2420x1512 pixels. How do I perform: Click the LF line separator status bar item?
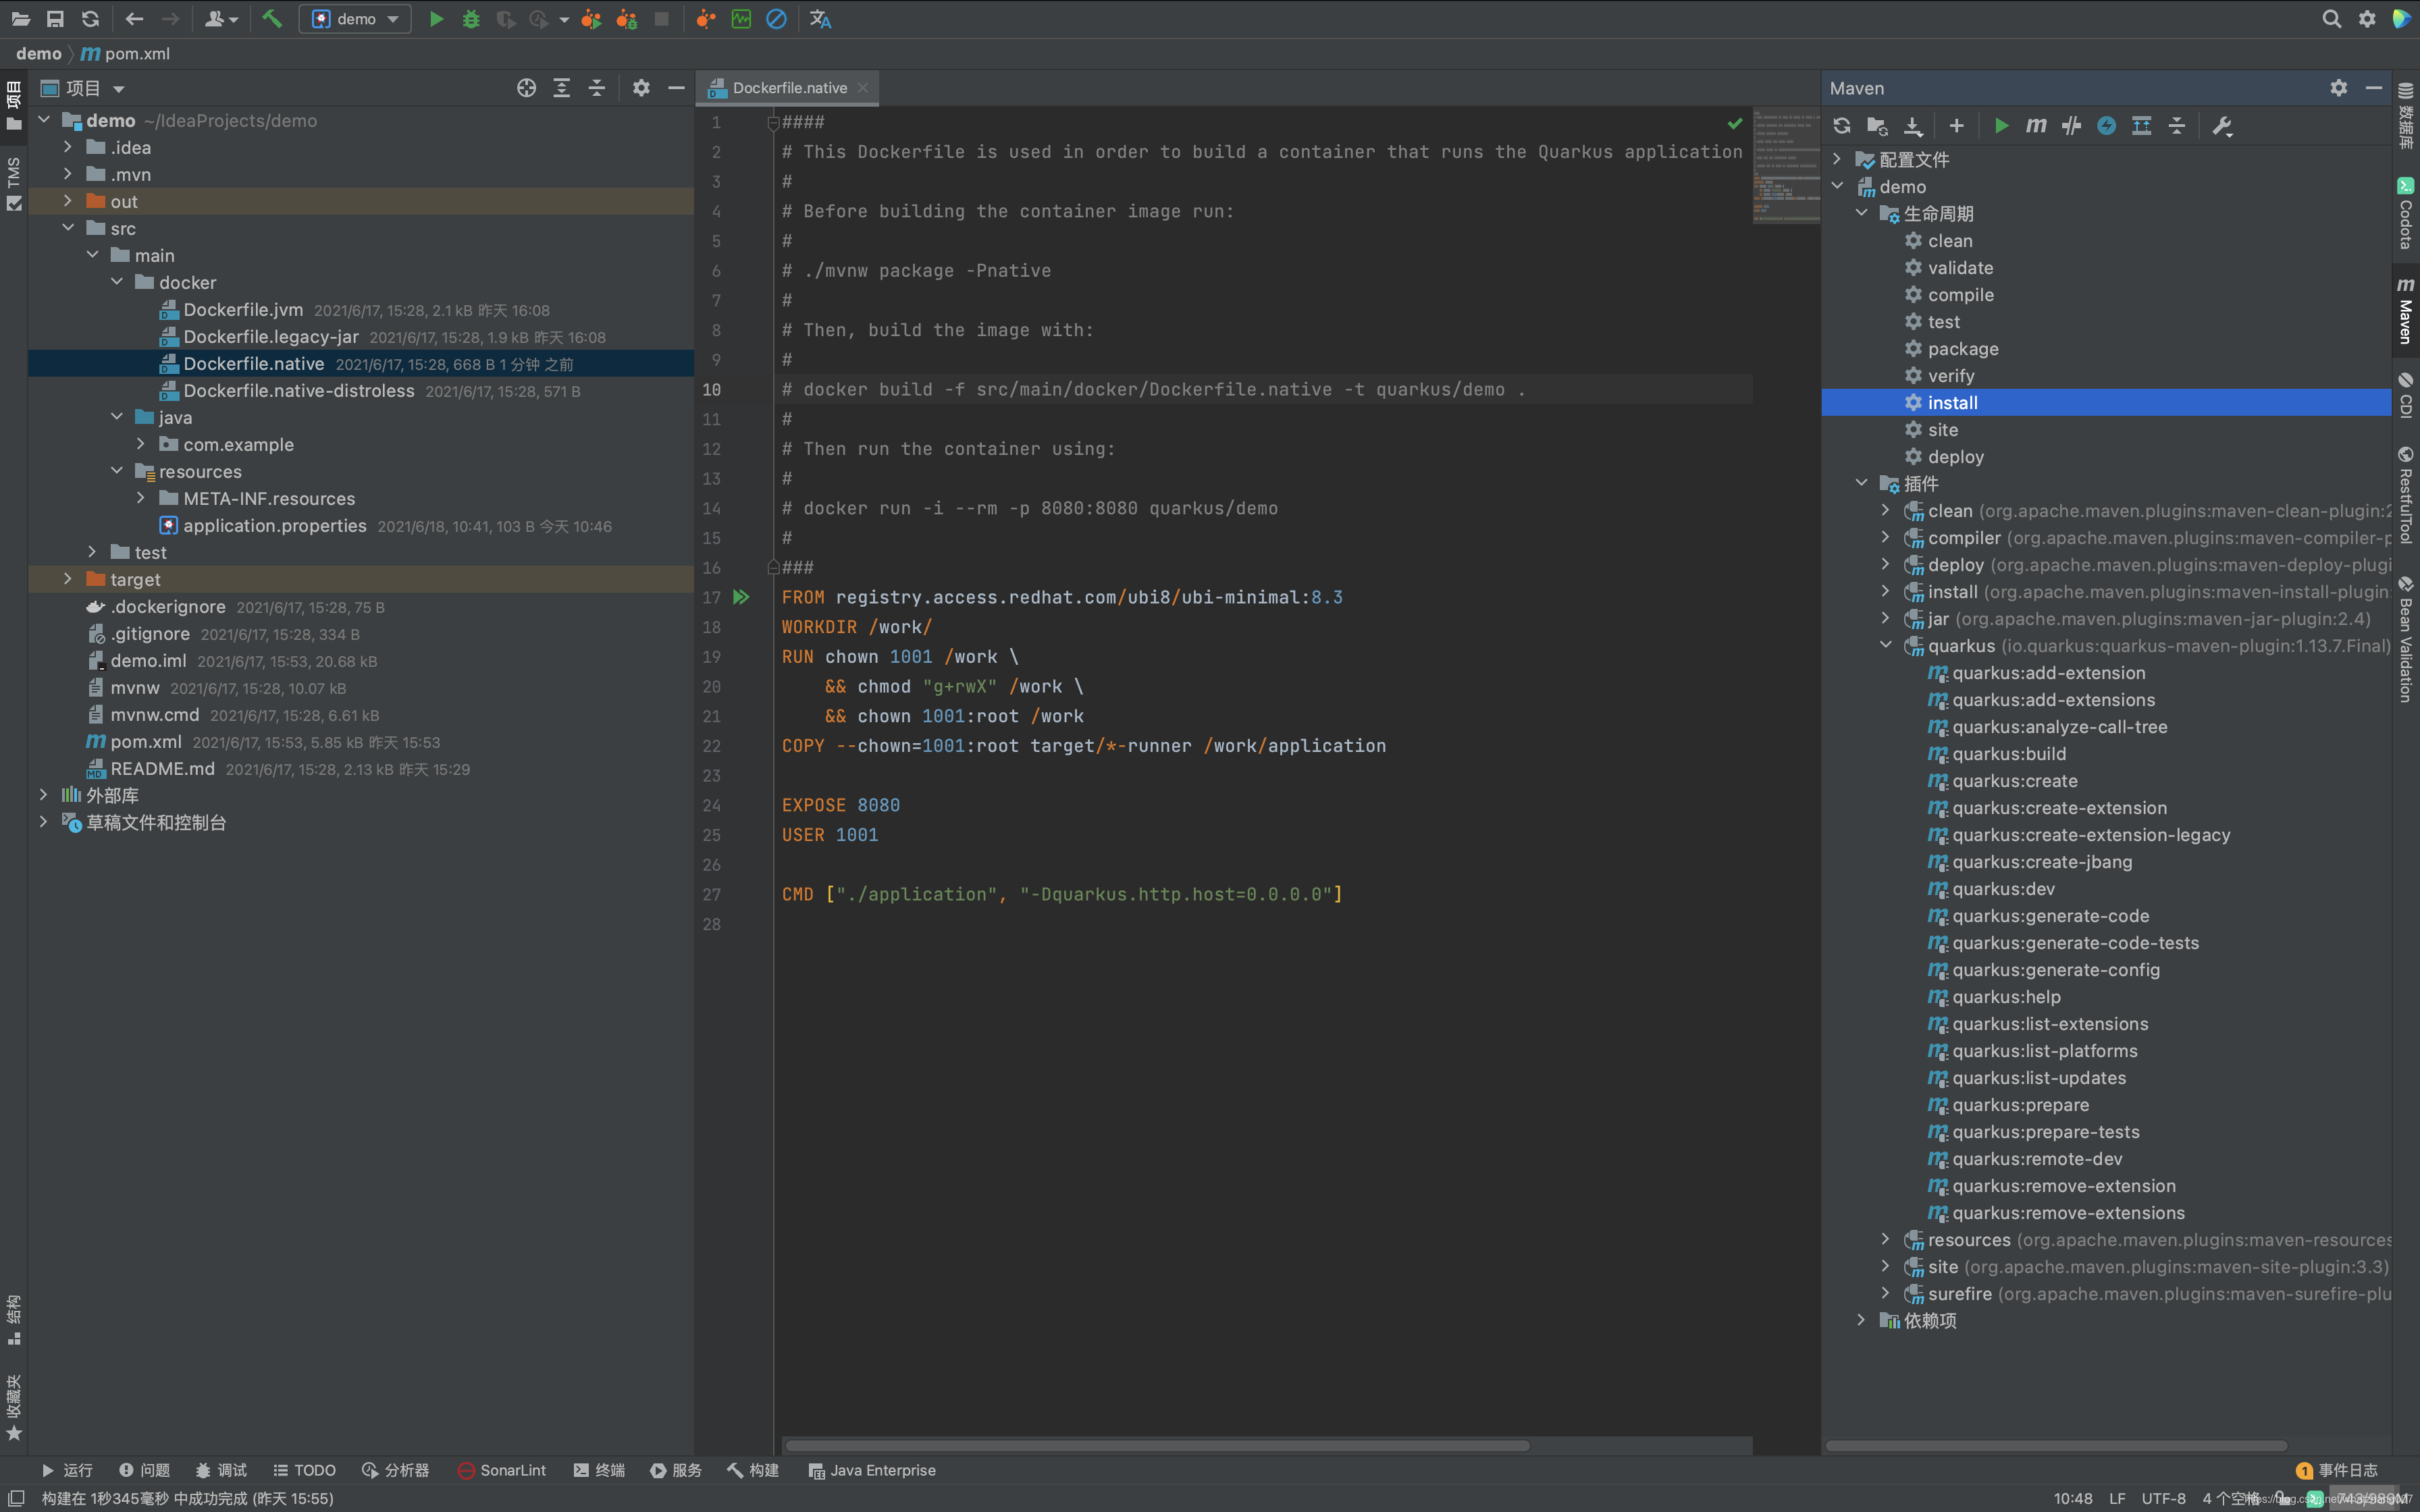2117,1498
